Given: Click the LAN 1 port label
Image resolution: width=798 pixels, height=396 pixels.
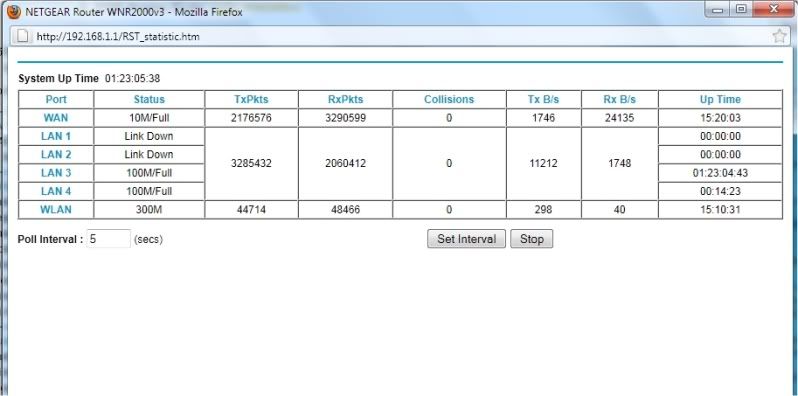Looking at the screenshot, I should (x=56, y=136).
